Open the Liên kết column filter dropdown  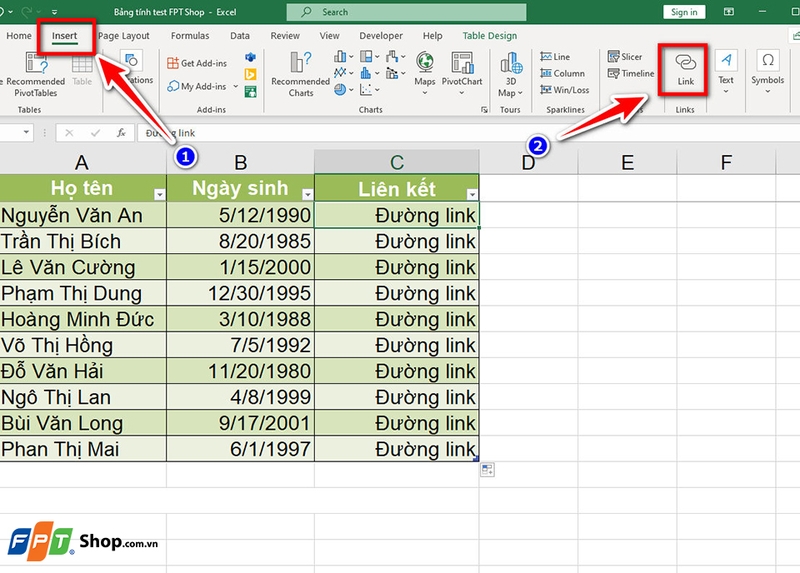pyautogui.click(x=472, y=194)
